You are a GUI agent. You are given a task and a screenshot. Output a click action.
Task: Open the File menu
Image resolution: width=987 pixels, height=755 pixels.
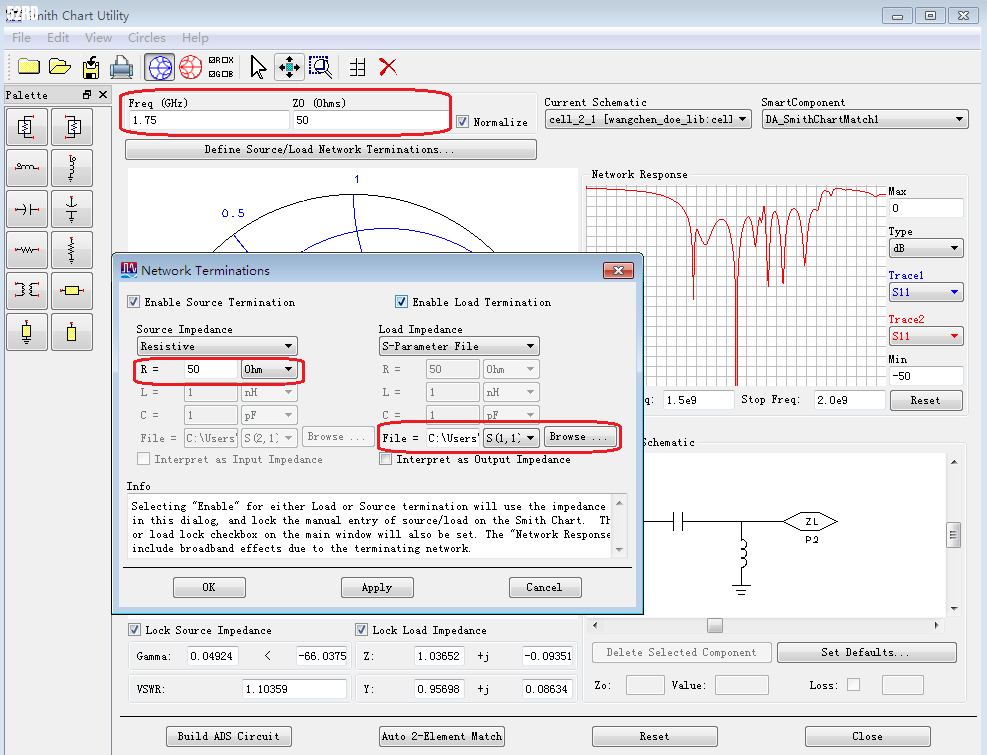tap(21, 38)
